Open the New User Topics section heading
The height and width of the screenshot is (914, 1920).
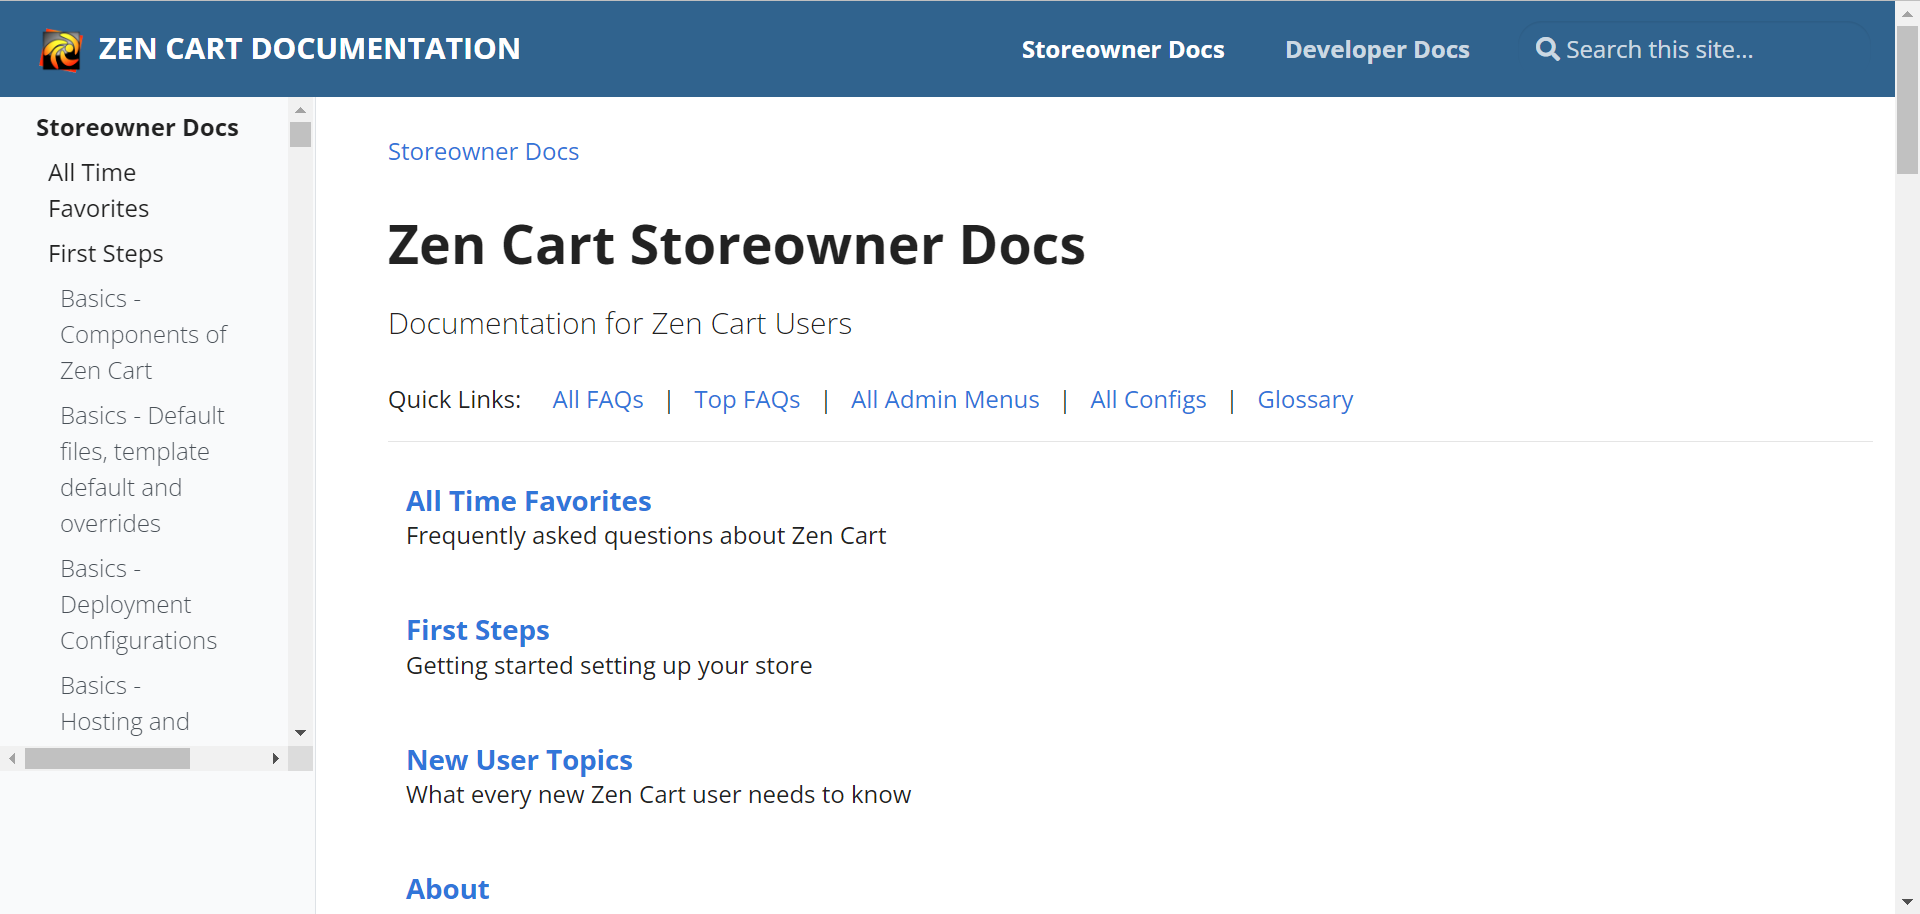tap(519, 759)
